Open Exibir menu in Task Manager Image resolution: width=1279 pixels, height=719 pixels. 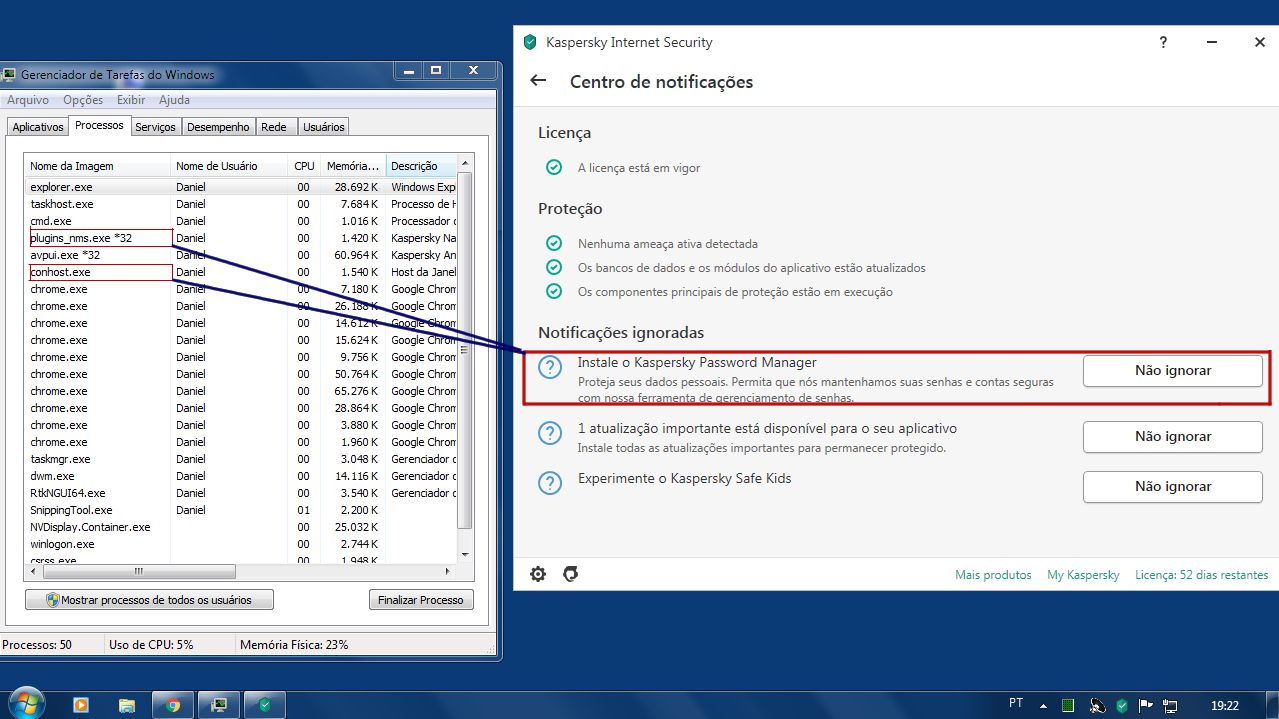(x=131, y=100)
